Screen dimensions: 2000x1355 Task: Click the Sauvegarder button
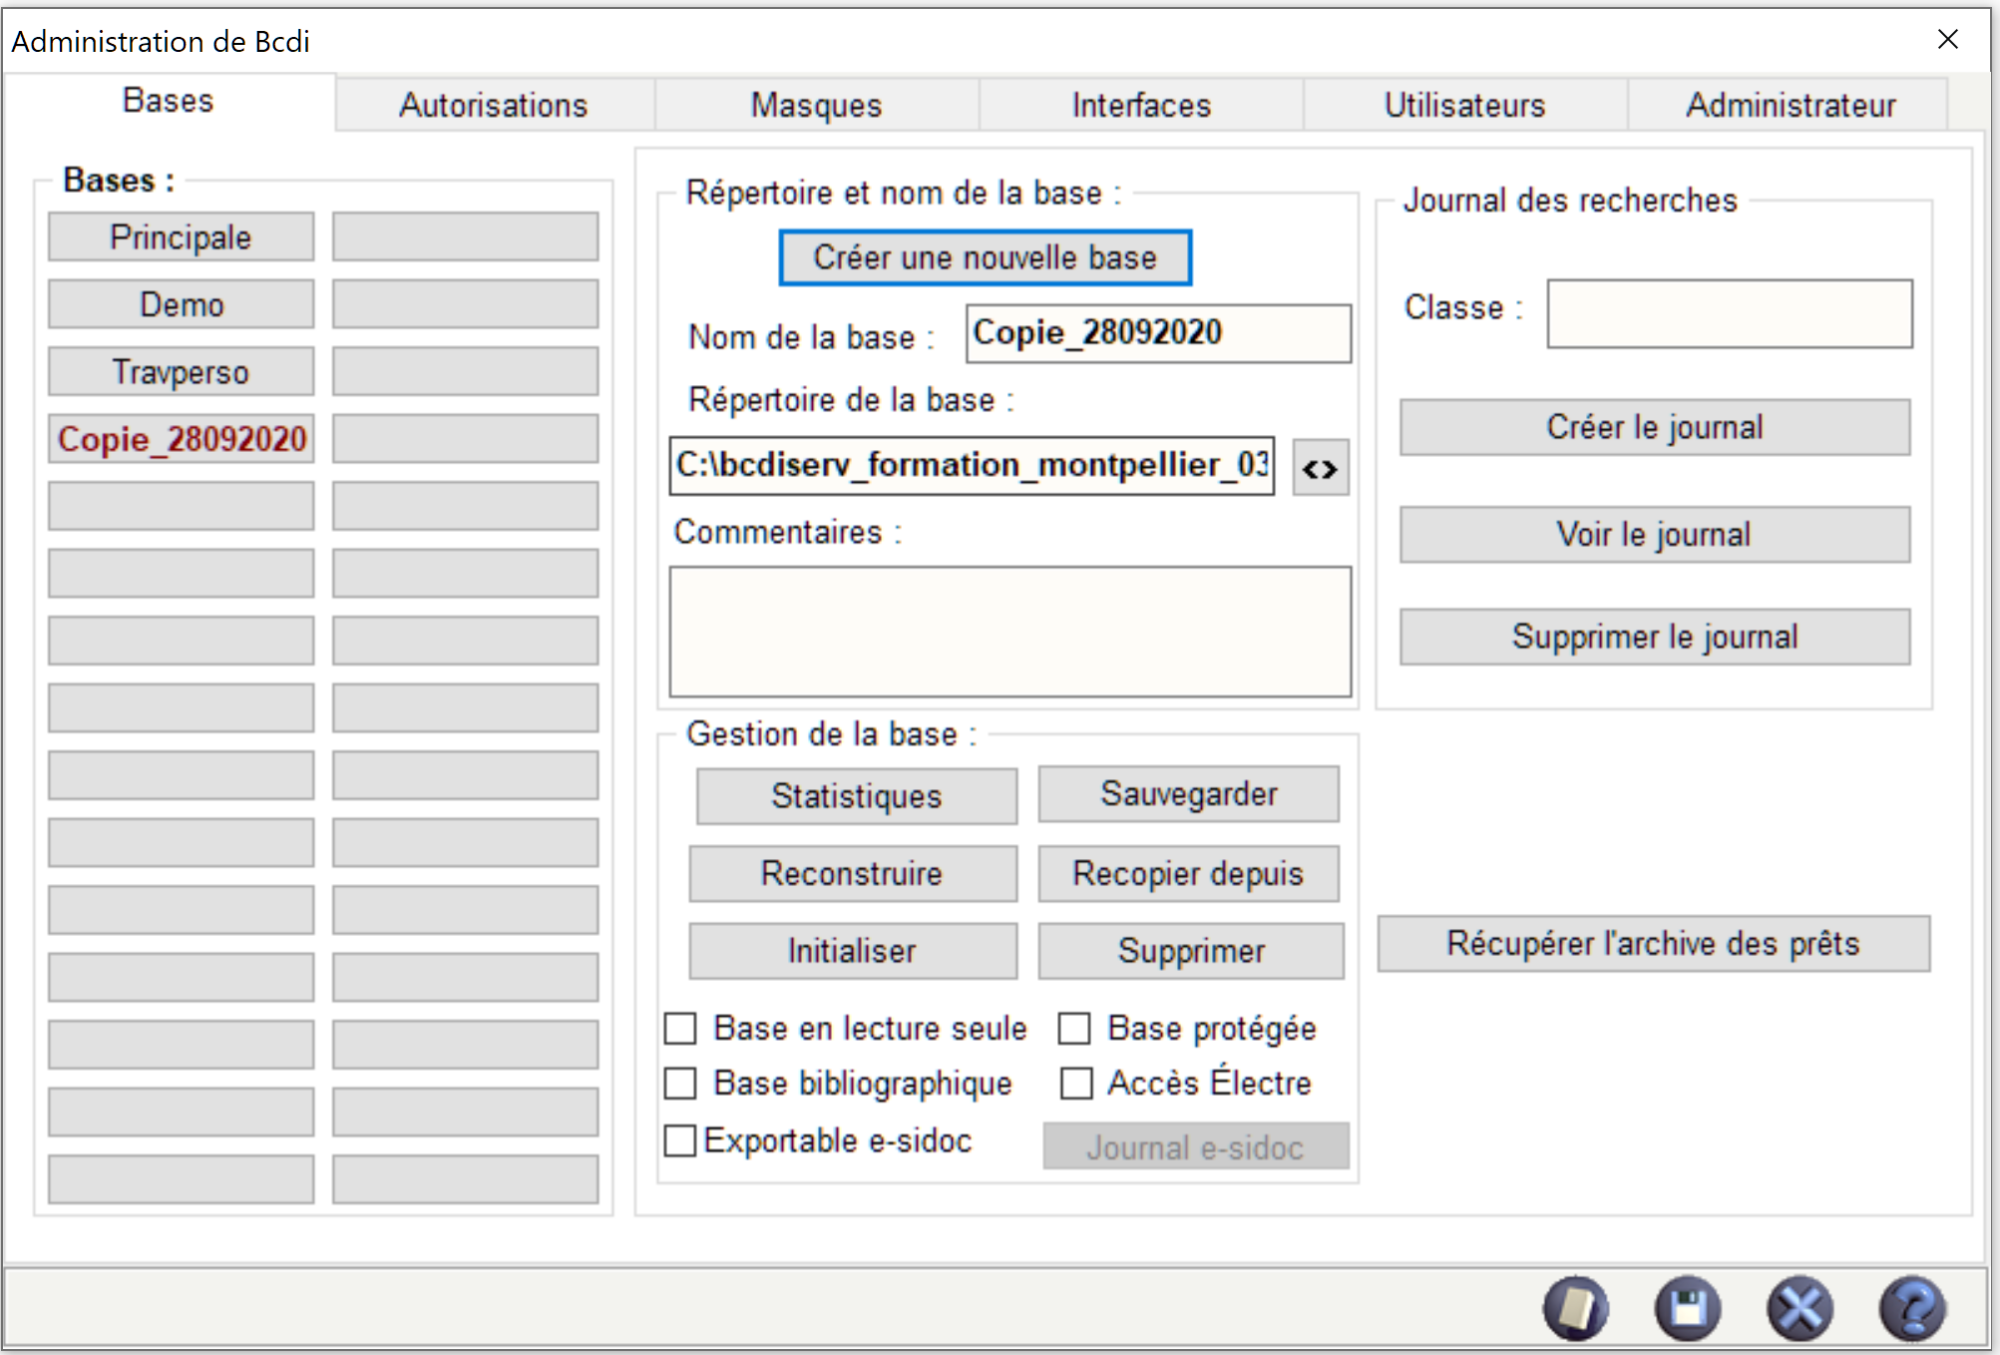point(1189,794)
